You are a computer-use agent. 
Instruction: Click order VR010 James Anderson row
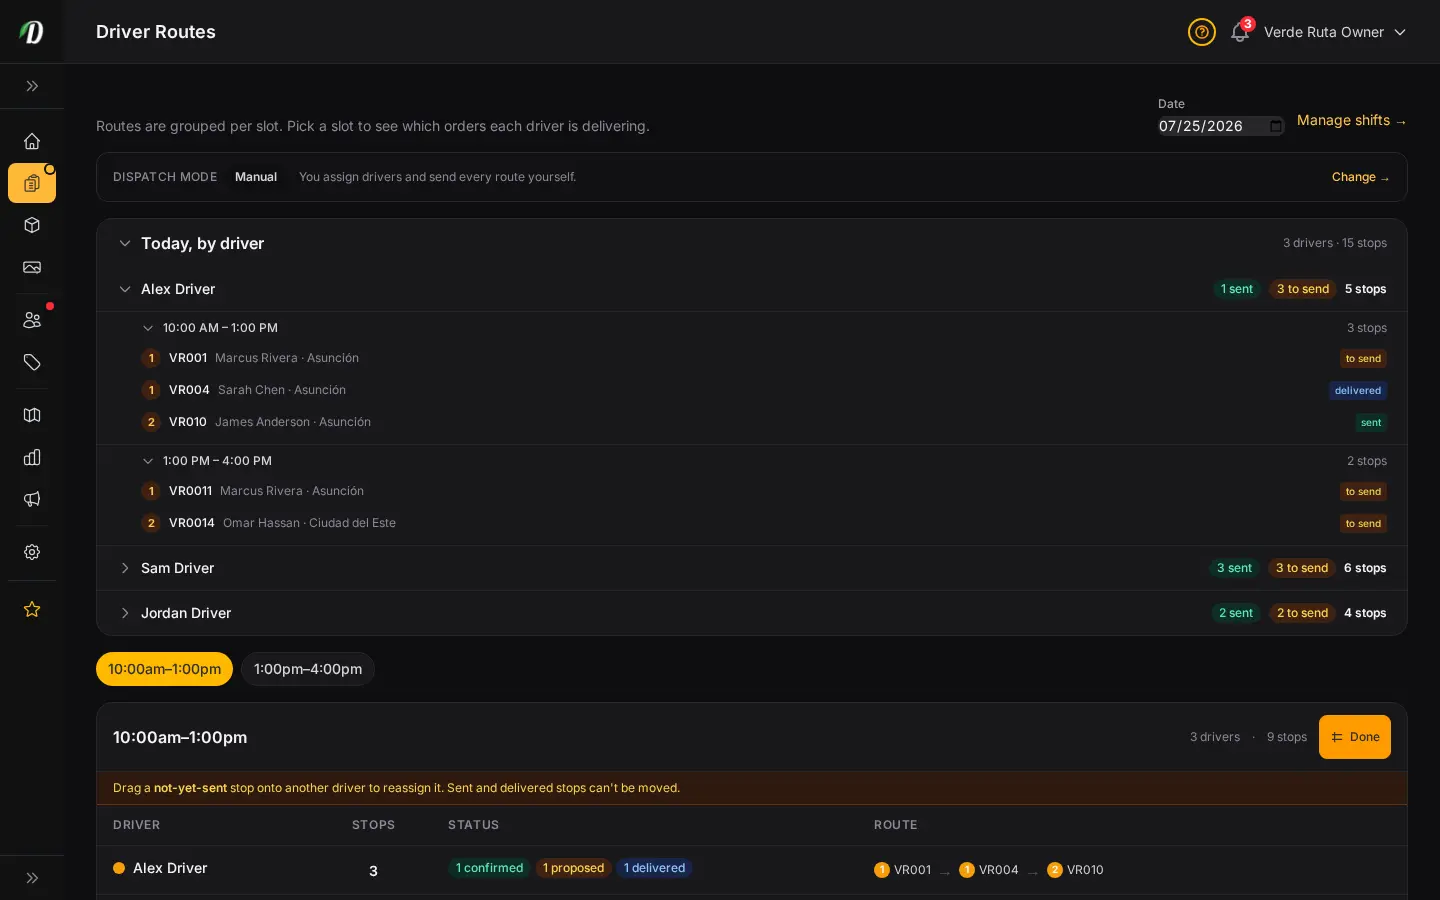click(764, 422)
